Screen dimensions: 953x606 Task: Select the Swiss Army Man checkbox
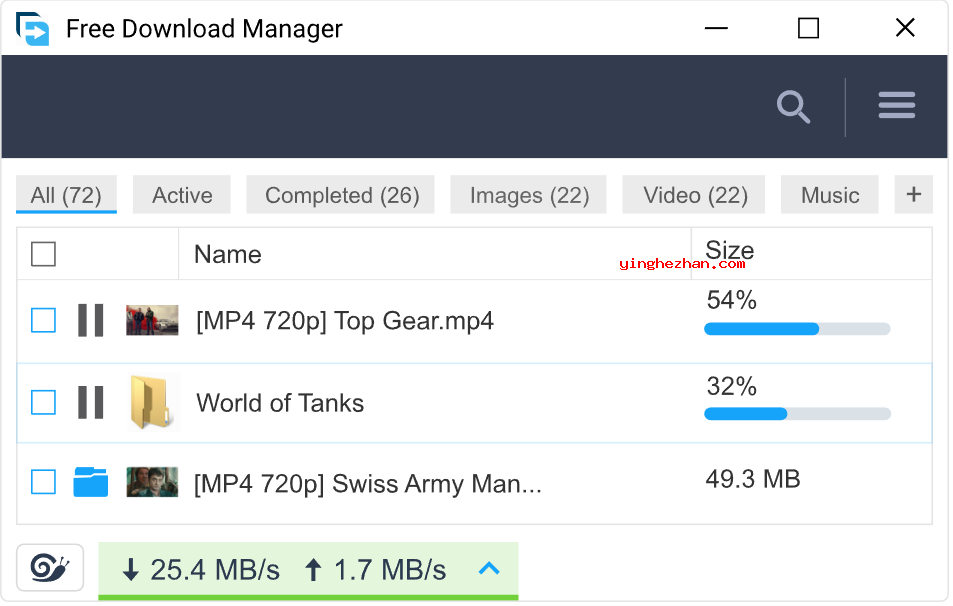pyautogui.click(x=43, y=482)
